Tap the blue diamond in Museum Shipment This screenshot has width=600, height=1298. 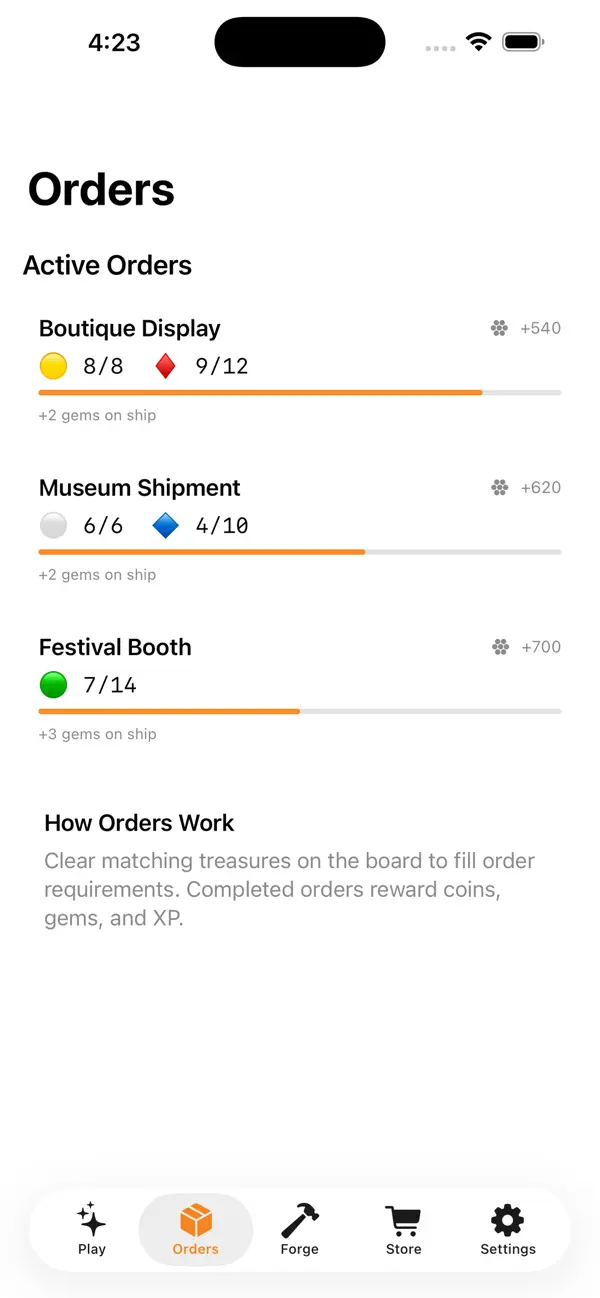[166, 525]
